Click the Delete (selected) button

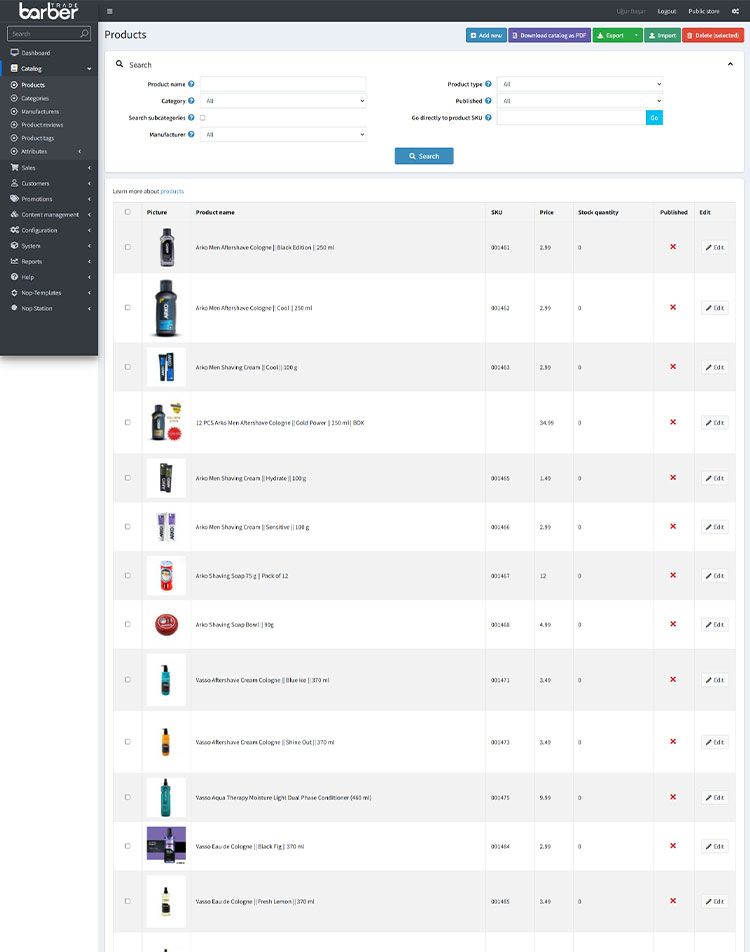coord(713,35)
